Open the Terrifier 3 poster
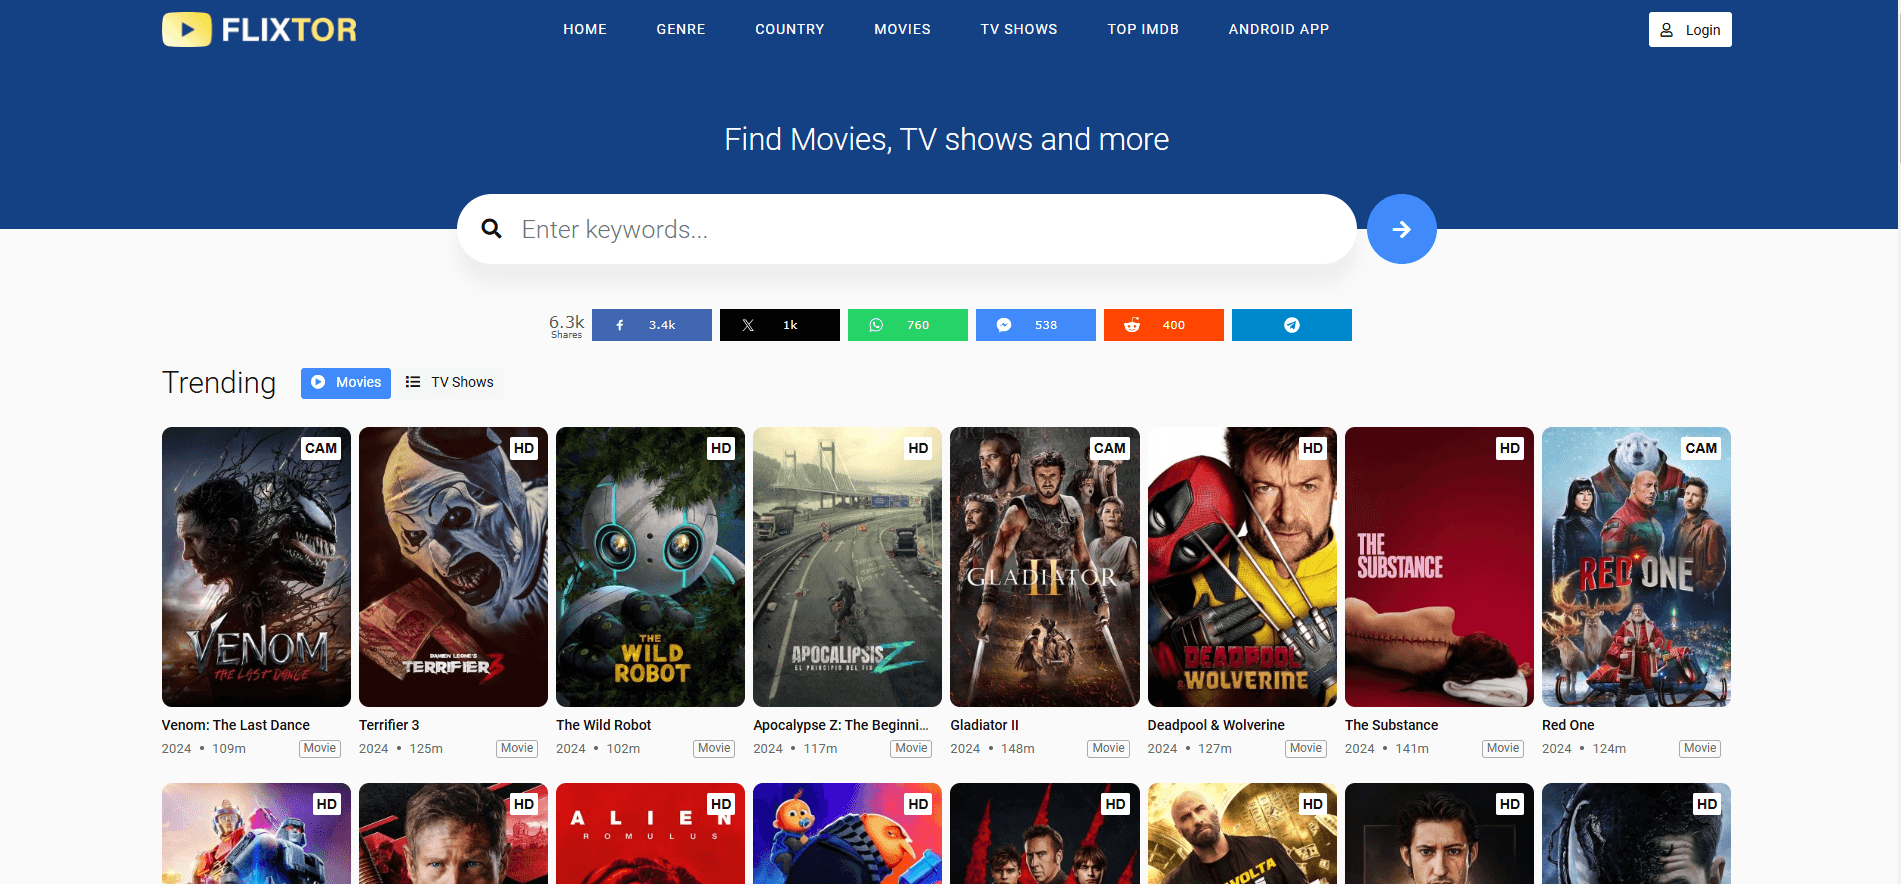This screenshot has width=1901, height=884. [453, 567]
